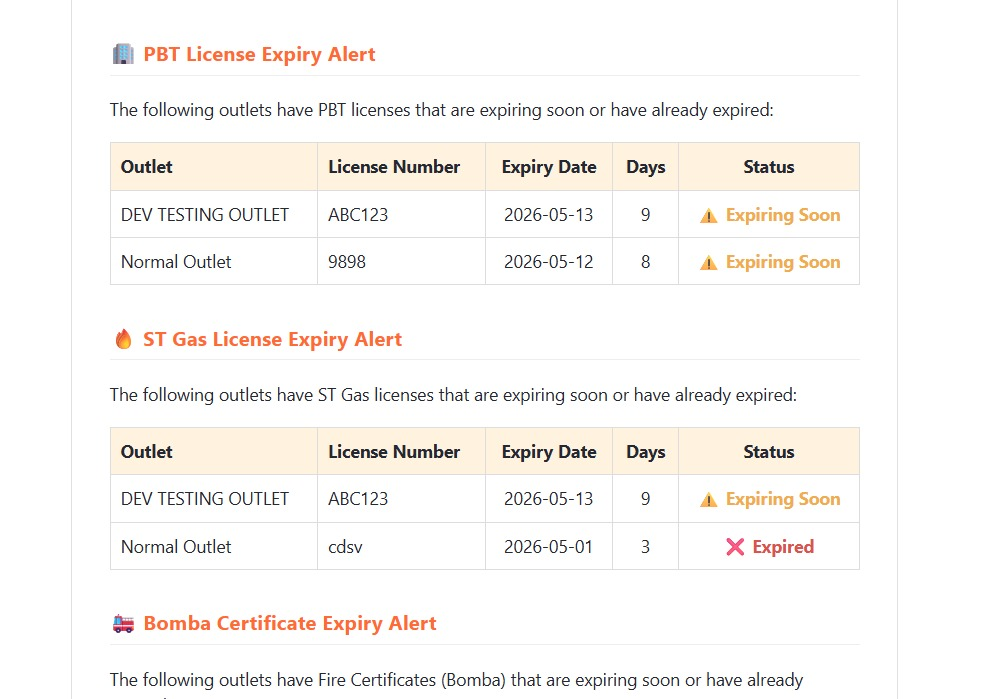Viewport: 1004px width, 699px height.
Task: Click the building icon beside PBT License heading
Action: point(123,54)
